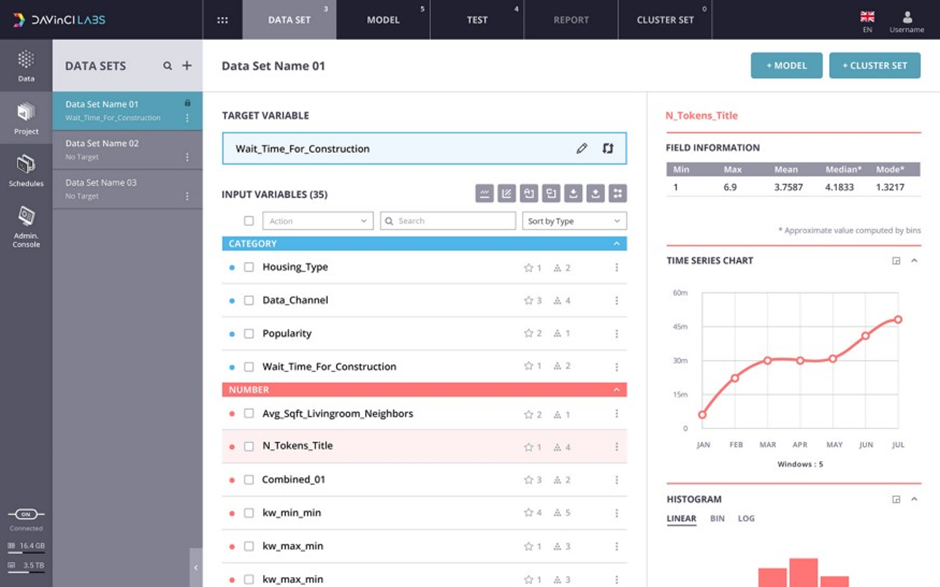Click the swap target variable icon
Screen dimensions: 940x587
coord(608,148)
